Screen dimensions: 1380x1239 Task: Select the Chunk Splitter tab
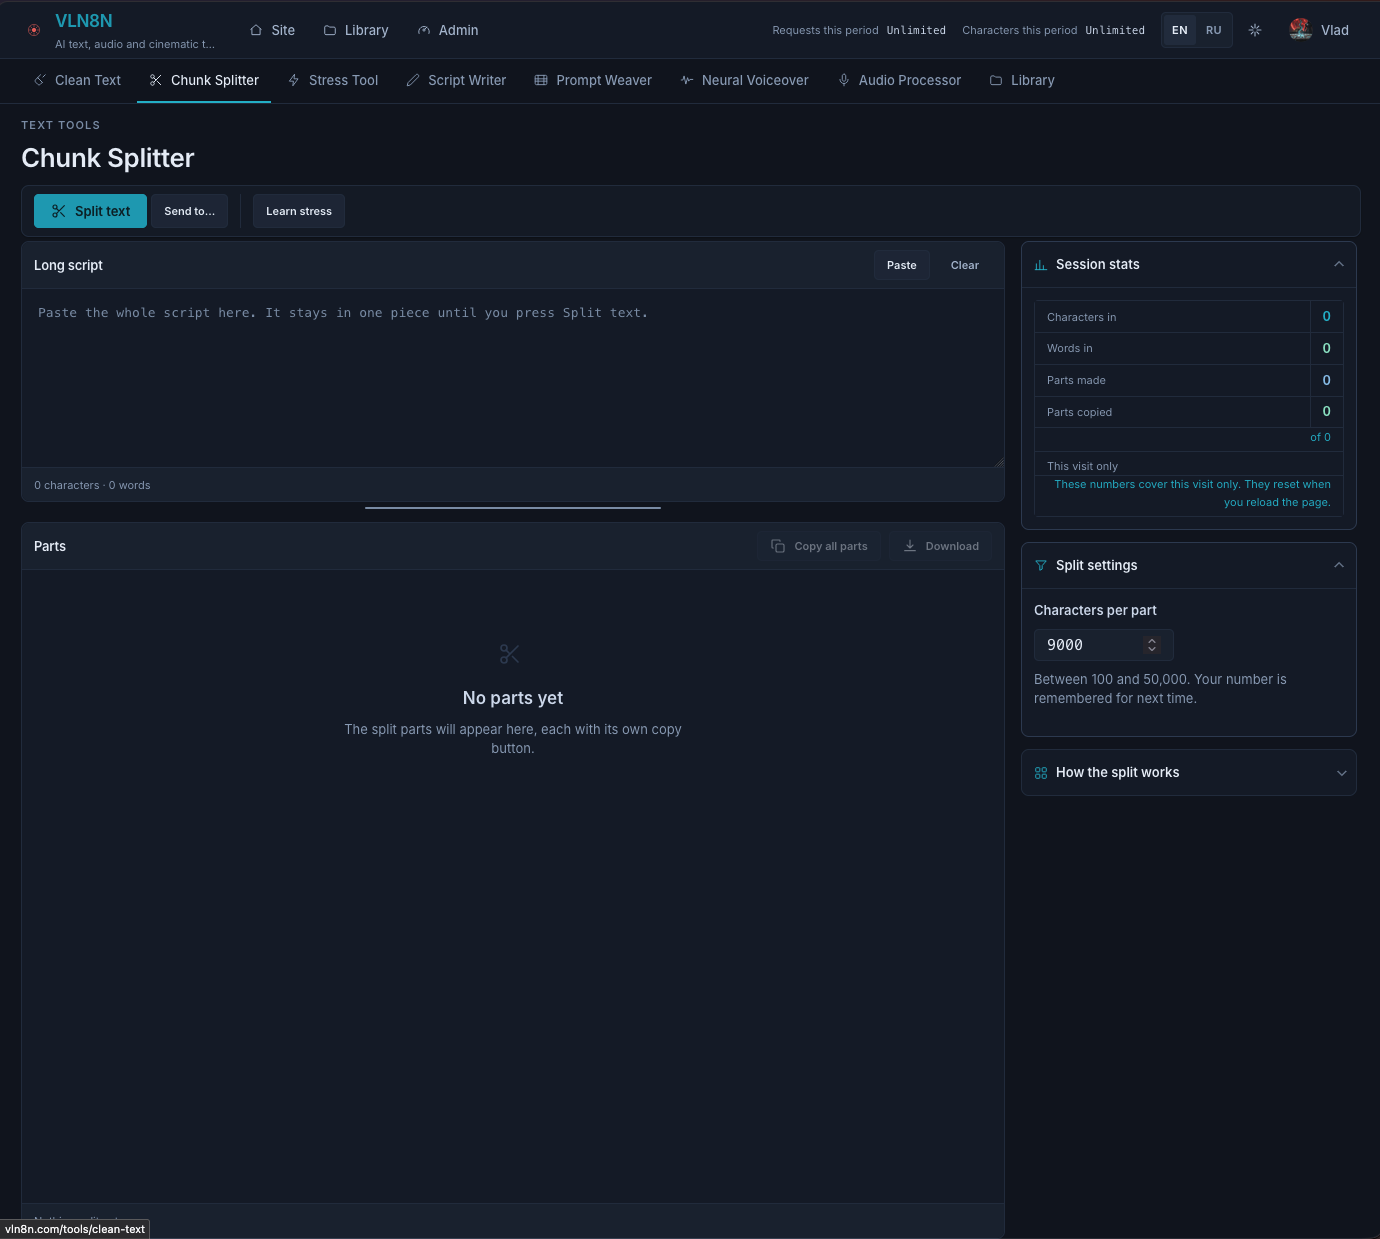point(204,80)
